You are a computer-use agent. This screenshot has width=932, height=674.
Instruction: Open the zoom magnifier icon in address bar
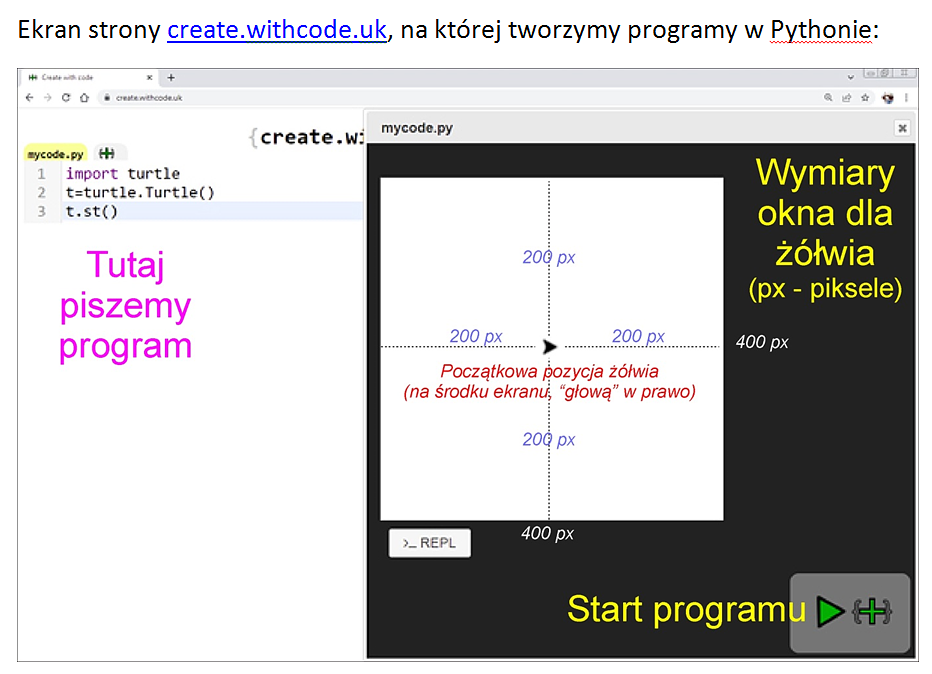coord(828,98)
